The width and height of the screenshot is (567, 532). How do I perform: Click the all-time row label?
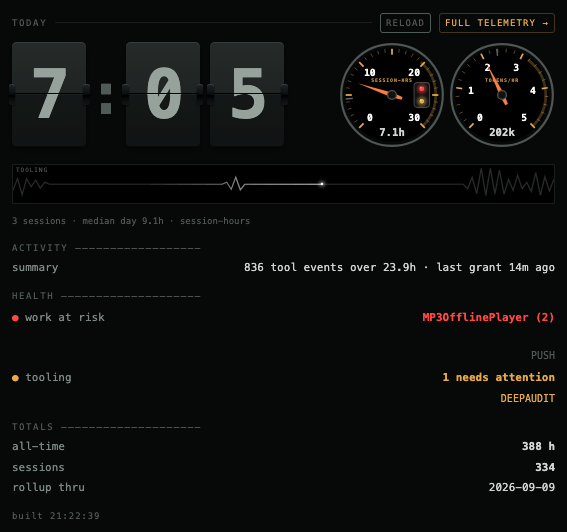click(x=38, y=446)
